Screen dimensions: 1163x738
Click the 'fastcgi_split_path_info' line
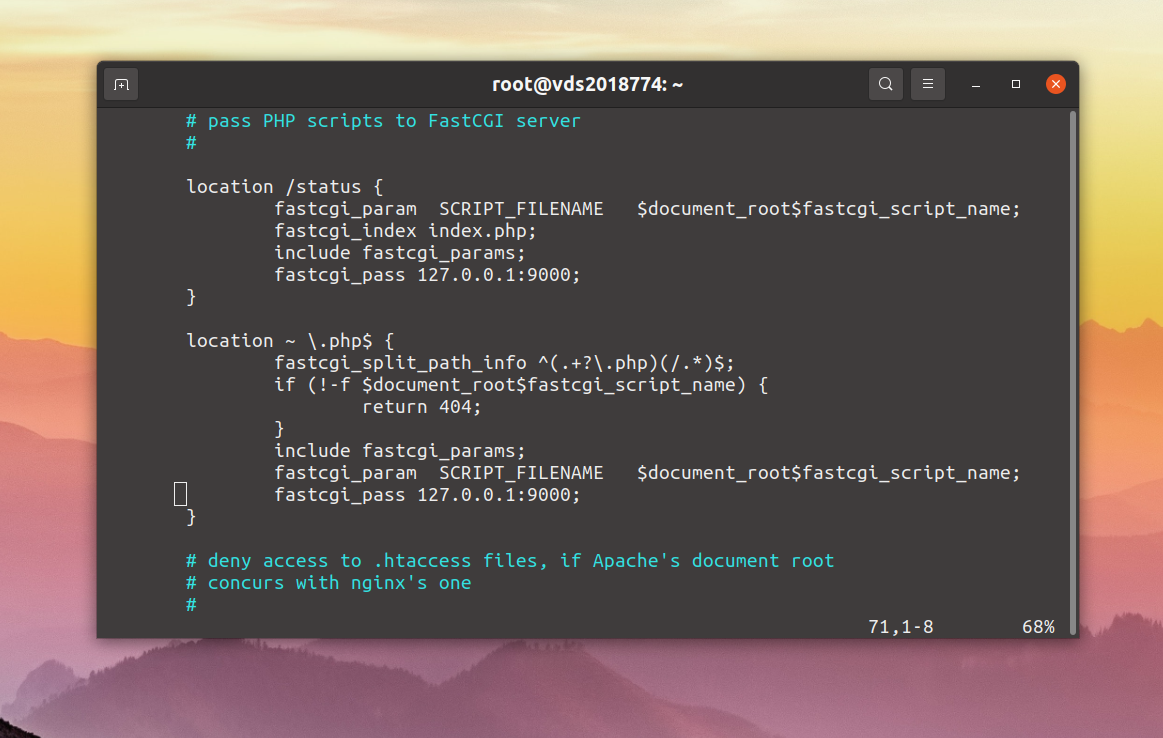(x=504, y=363)
